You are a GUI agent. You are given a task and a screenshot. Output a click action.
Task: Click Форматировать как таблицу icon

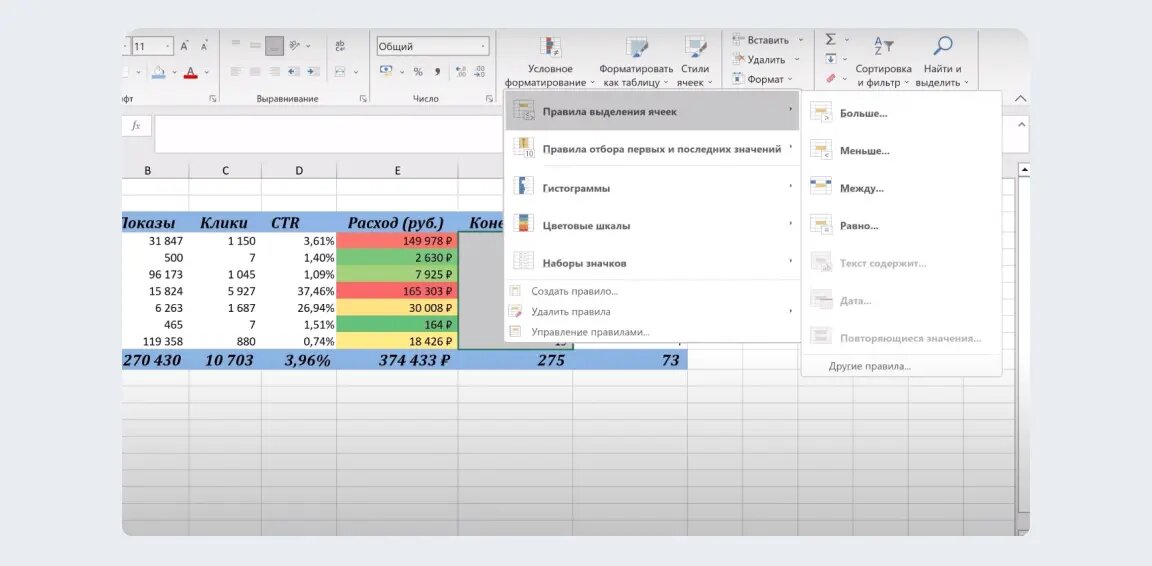coord(636,48)
